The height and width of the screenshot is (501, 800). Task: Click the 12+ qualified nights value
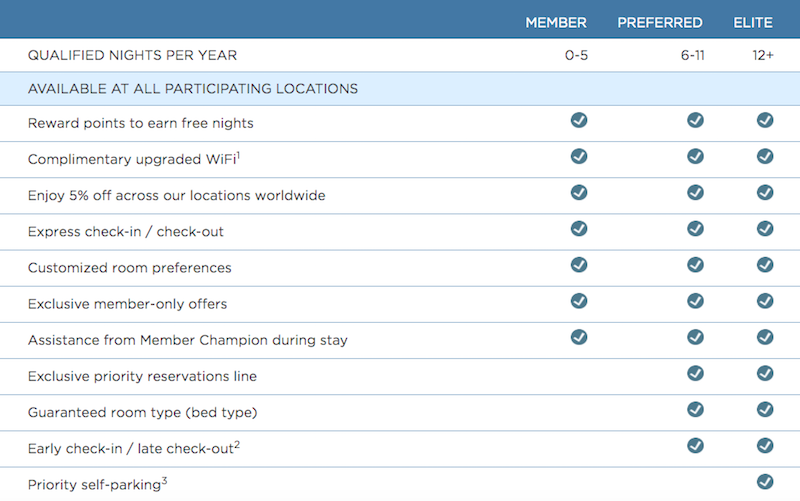[763, 55]
